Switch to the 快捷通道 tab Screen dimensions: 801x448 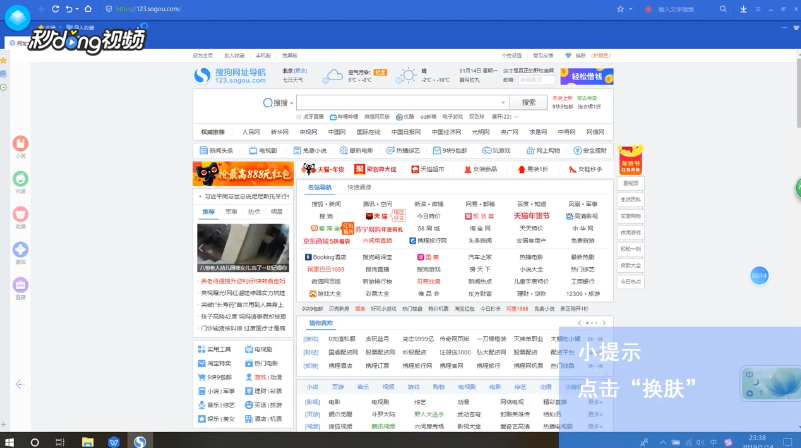359,187
